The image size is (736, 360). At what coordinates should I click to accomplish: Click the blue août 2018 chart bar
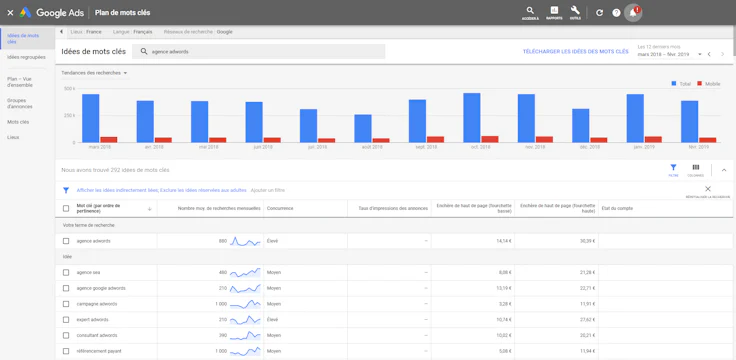click(363, 128)
